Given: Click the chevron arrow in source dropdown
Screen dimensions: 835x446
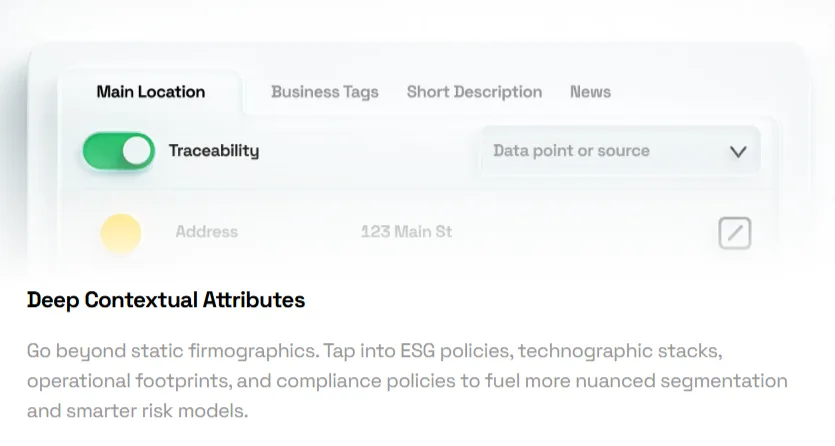Looking at the screenshot, I should pos(738,152).
